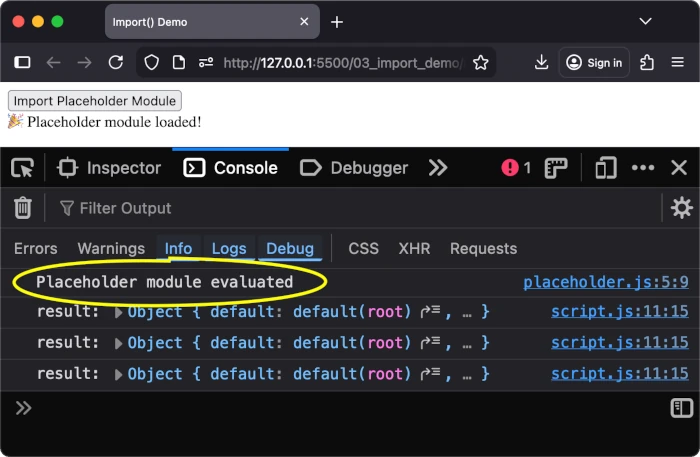The height and width of the screenshot is (457, 700).
Task: Click the Import Placeholder Module button
Action: tap(95, 101)
